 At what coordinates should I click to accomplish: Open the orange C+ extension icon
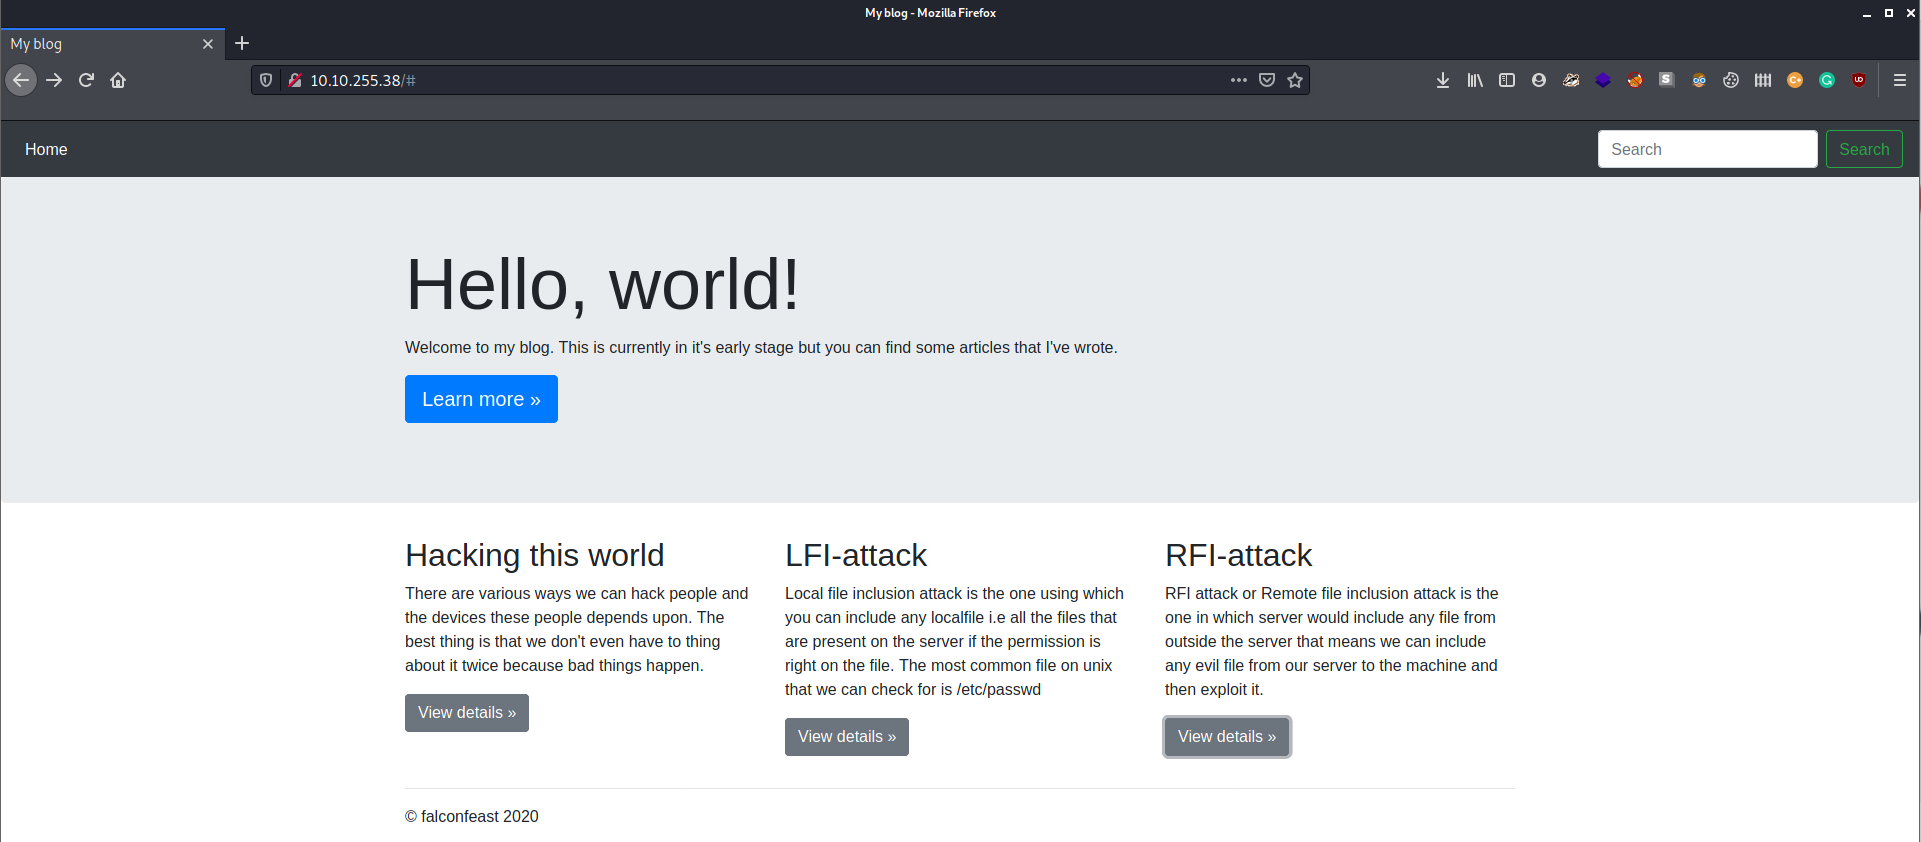click(1795, 80)
